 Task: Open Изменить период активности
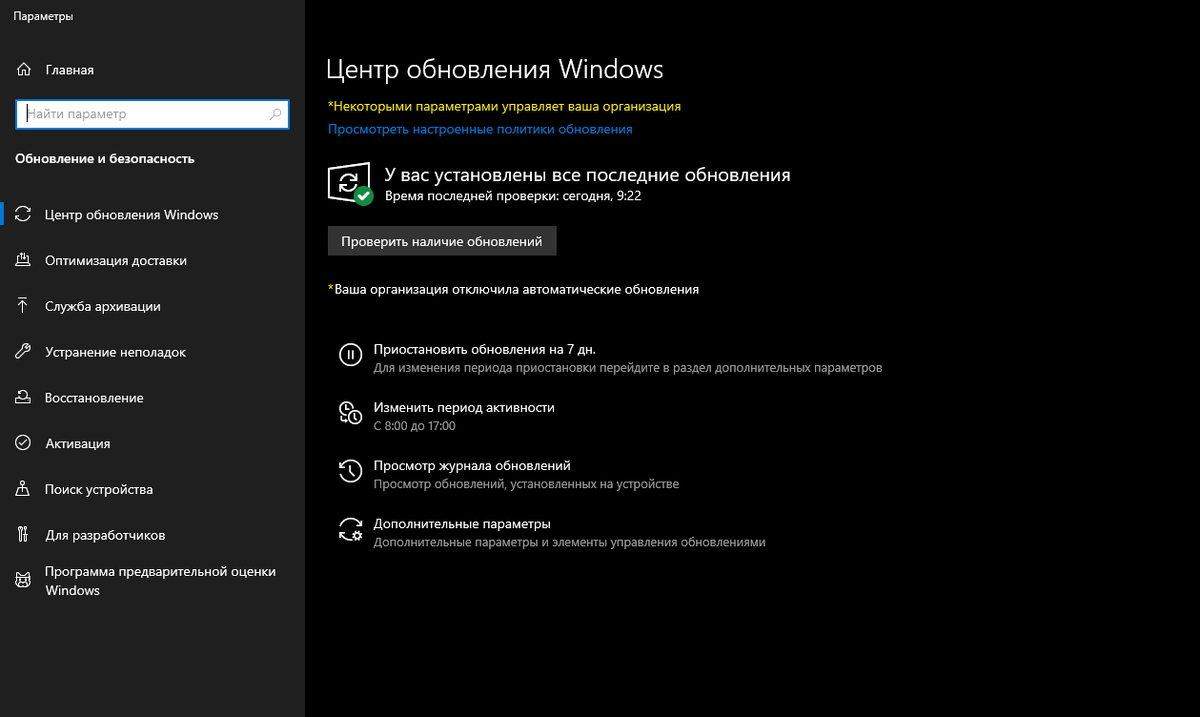click(462, 407)
